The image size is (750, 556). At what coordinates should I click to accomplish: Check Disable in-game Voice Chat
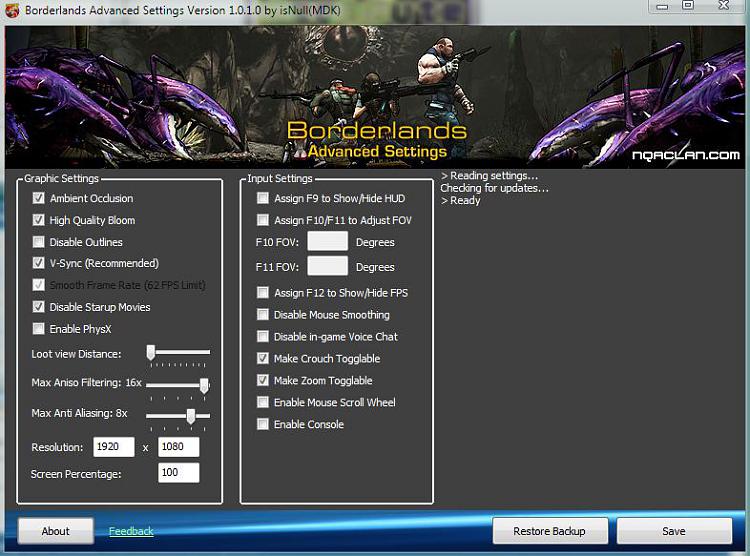263,336
